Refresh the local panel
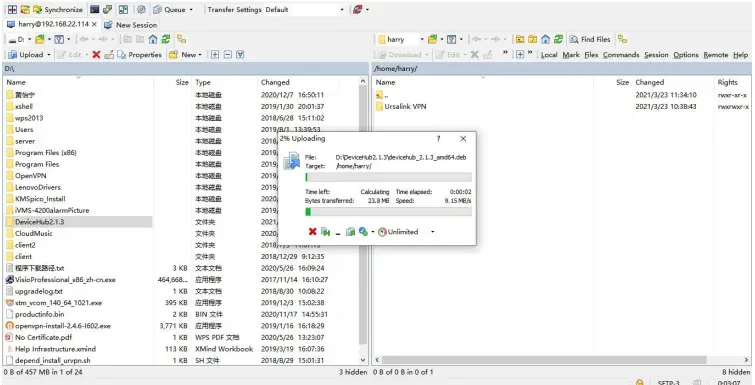The height and width of the screenshot is (385, 755). (x=166, y=39)
